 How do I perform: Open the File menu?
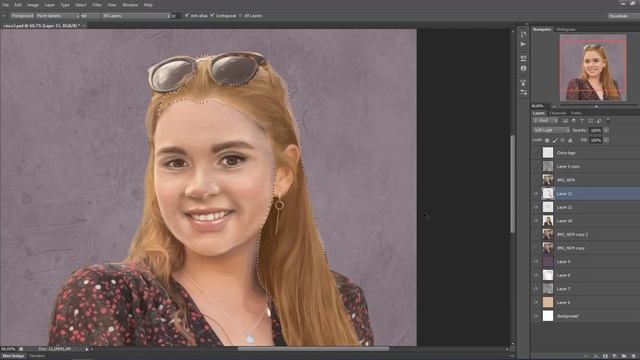click(5, 5)
